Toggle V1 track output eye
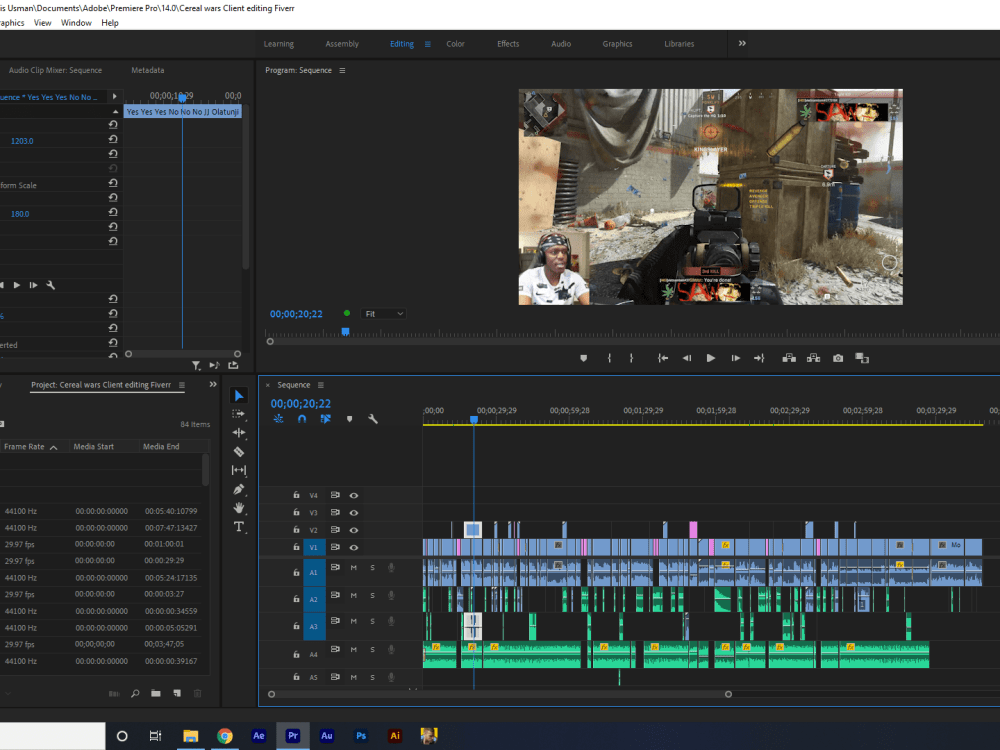The image size is (1000, 750). pos(353,547)
